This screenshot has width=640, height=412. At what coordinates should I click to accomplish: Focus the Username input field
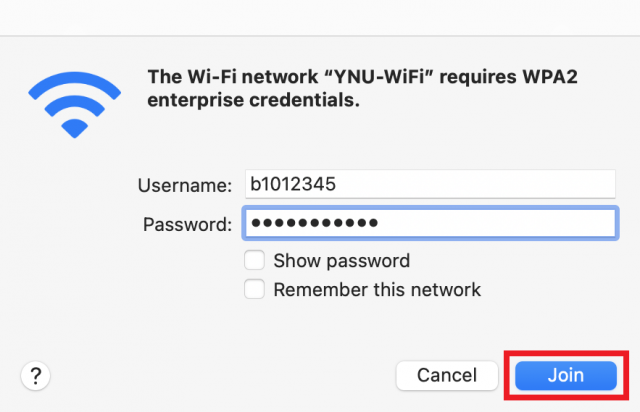click(x=430, y=184)
